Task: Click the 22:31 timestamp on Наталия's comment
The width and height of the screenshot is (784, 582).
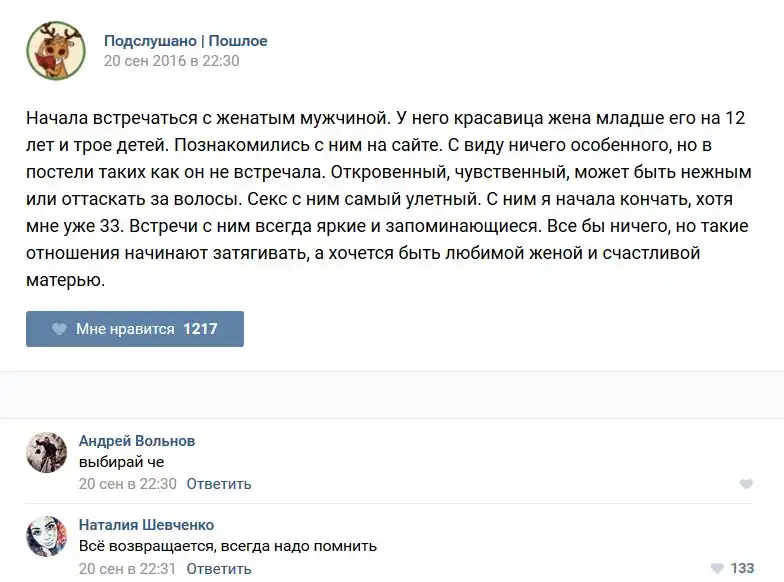Action: [x=128, y=568]
